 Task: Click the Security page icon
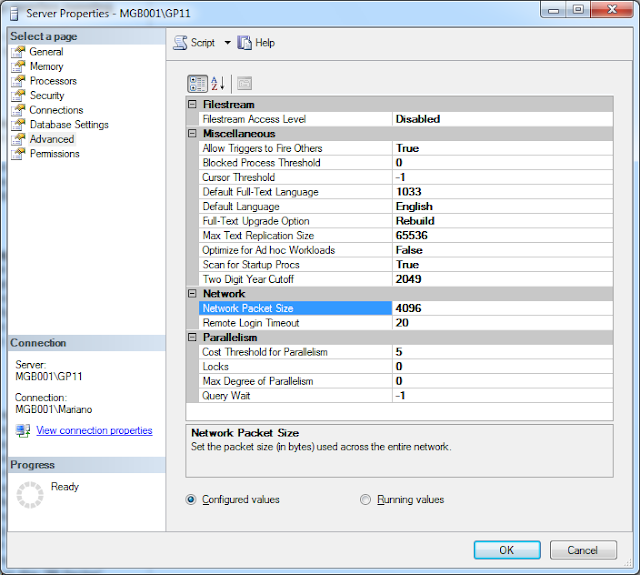(x=18, y=95)
